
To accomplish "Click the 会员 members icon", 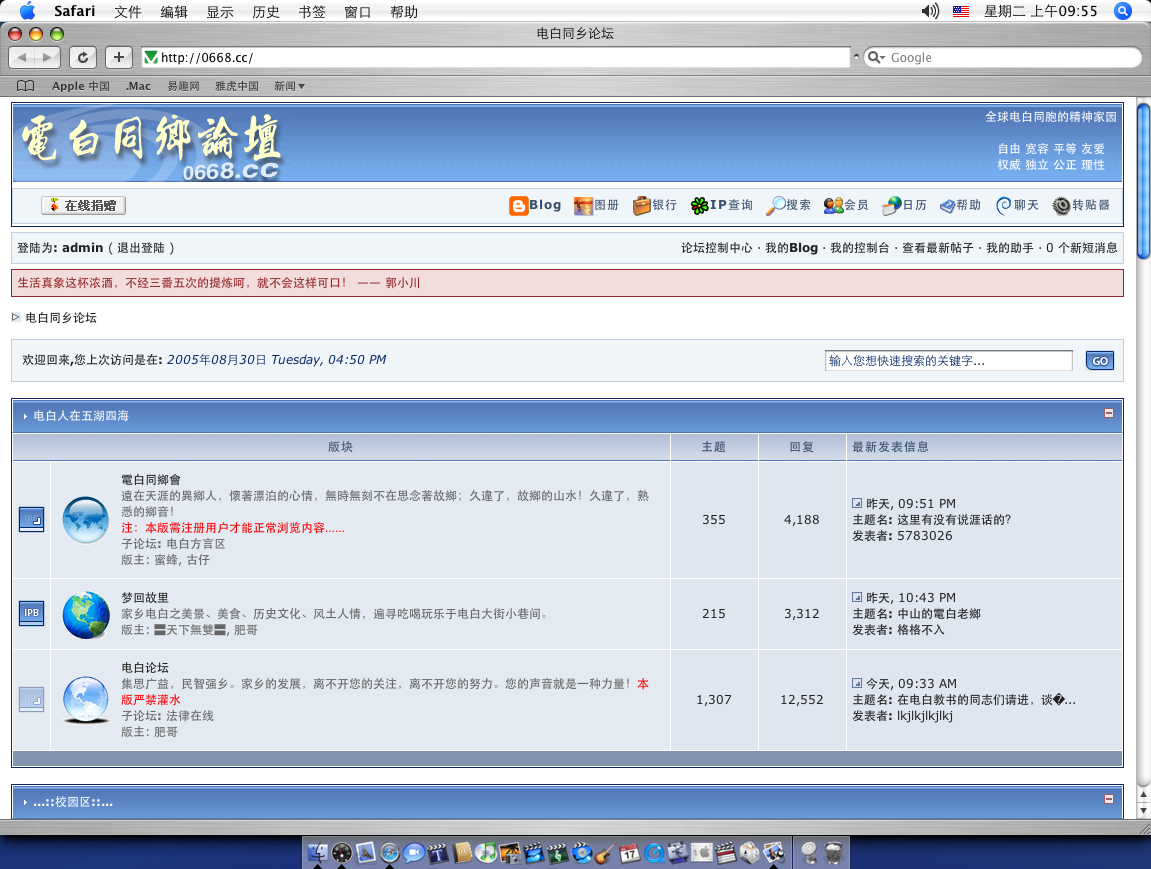I will point(833,206).
